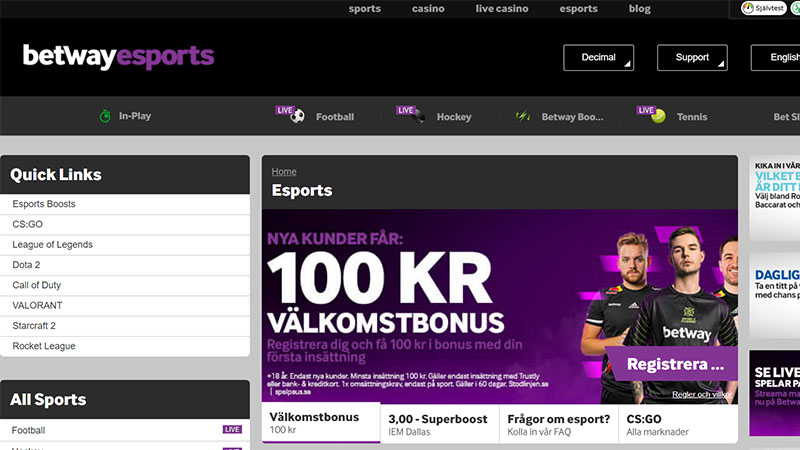Click the Regler och villkor link
The image size is (800, 450).
click(702, 394)
